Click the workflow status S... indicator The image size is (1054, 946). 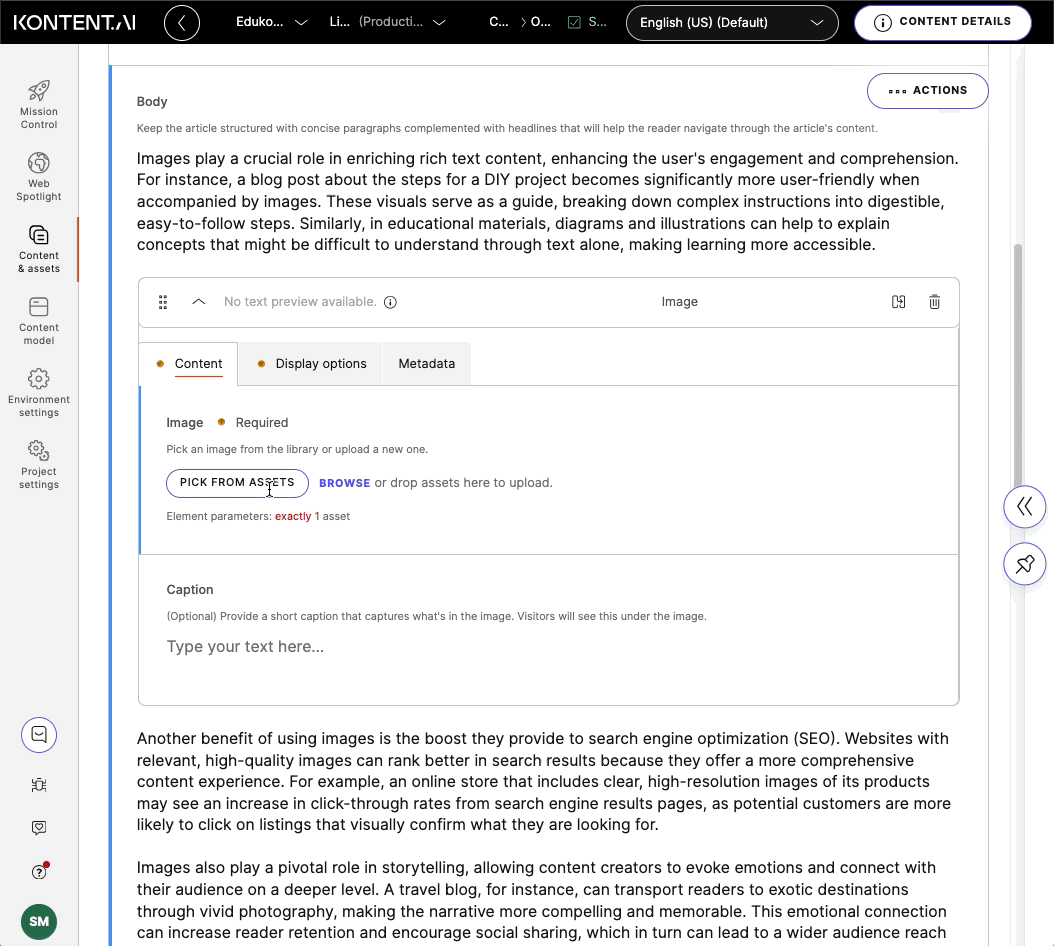coord(587,22)
